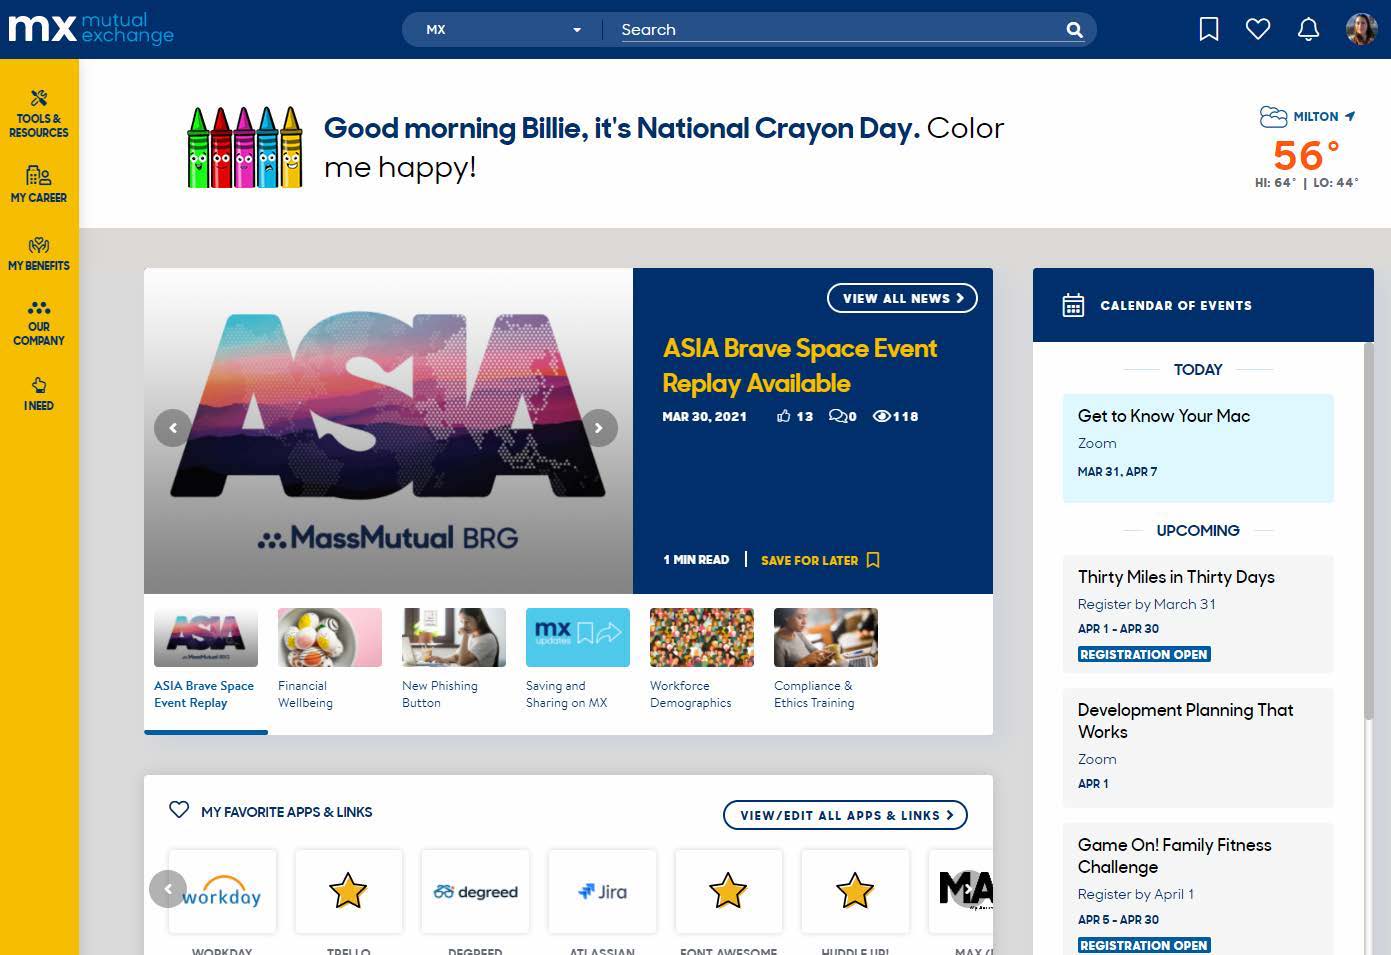Click Registration Open badge for Thirty Miles
The height and width of the screenshot is (955, 1391).
(1144, 654)
